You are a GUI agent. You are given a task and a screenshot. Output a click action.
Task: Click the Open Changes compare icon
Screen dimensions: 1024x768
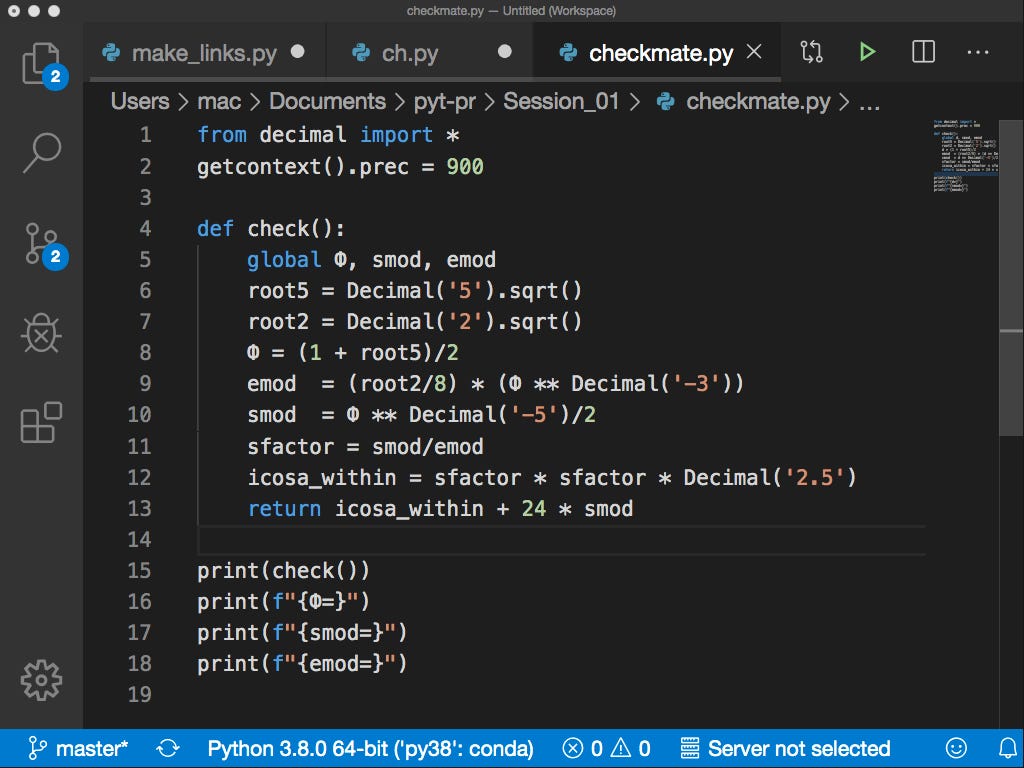(811, 52)
